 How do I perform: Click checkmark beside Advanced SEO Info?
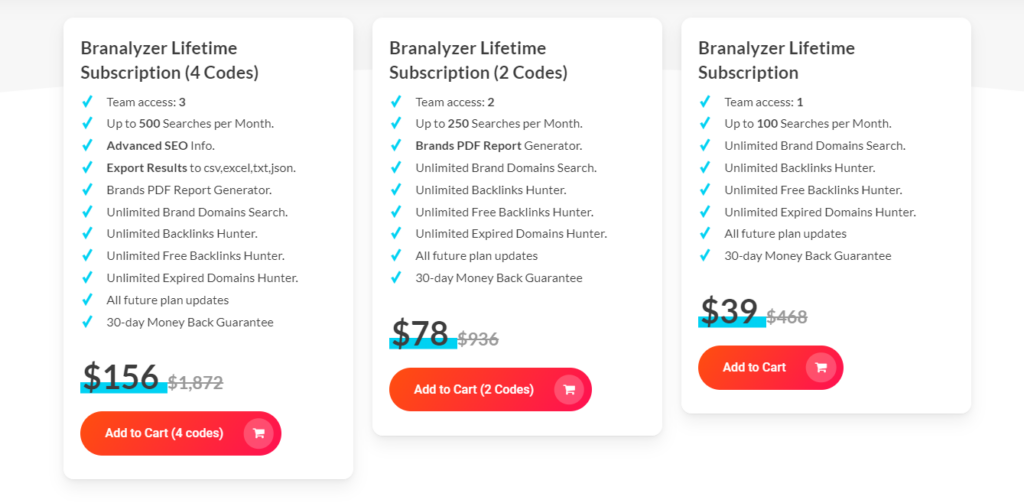(x=88, y=146)
